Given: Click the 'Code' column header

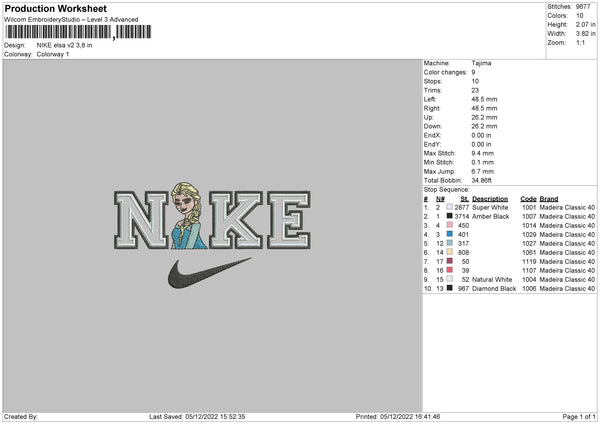Looking at the screenshot, I should tap(528, 199).
